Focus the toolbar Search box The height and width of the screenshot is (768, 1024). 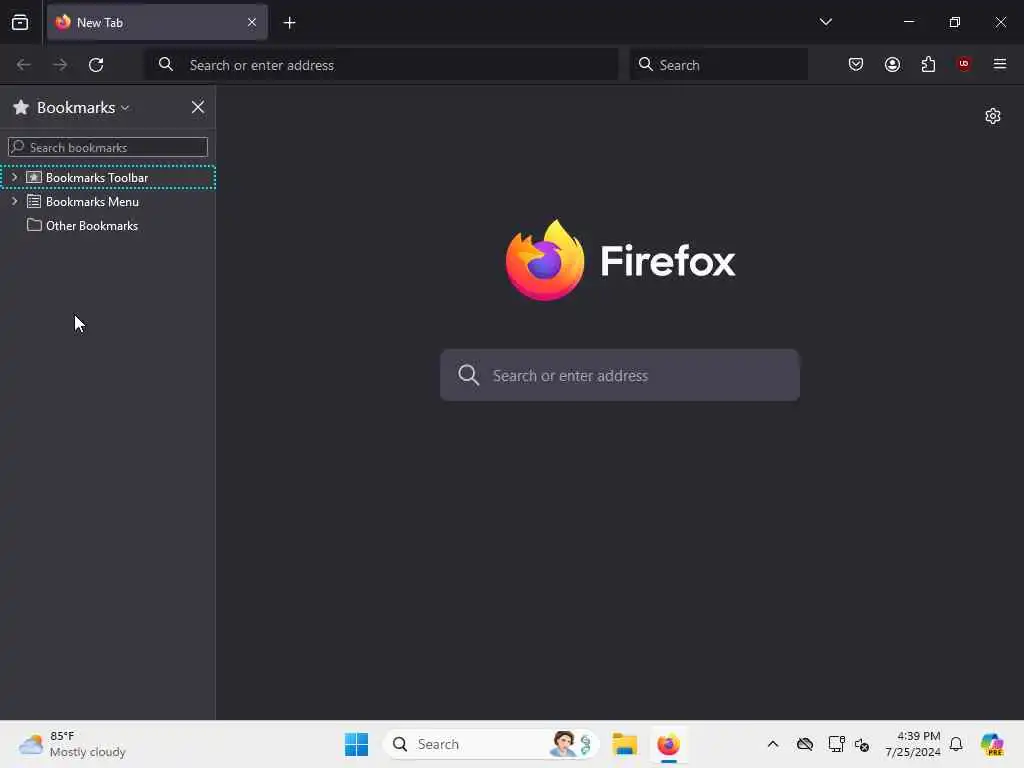(719, 65)
